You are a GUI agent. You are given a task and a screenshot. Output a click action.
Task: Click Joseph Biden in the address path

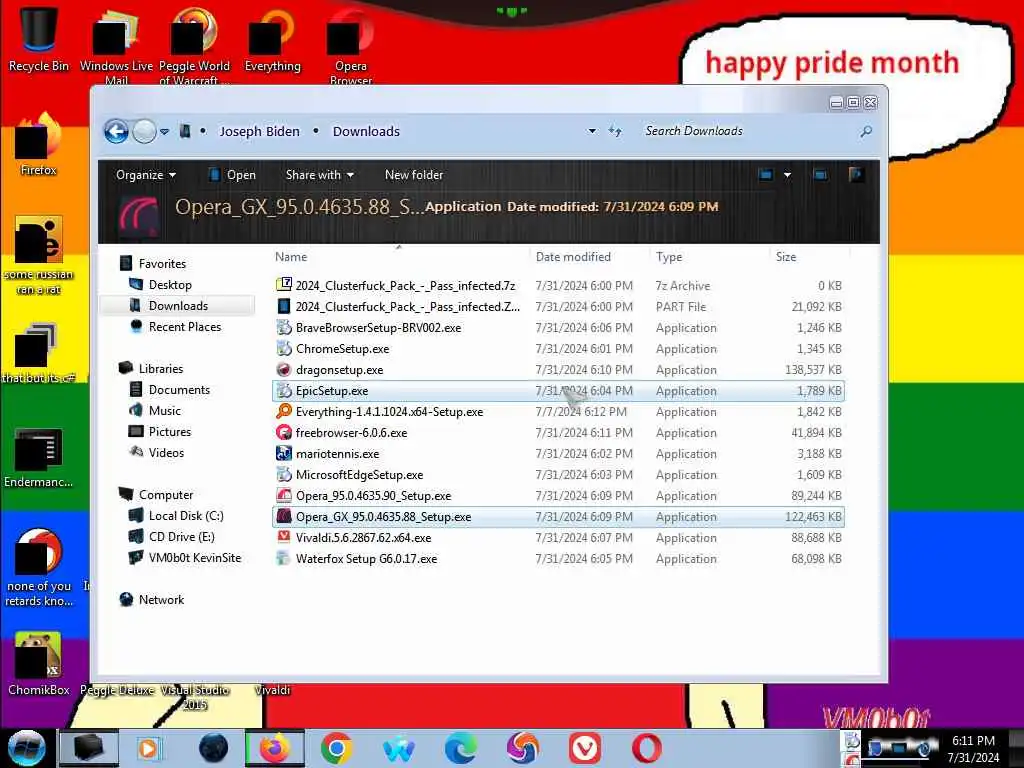(x=259, y=131)
